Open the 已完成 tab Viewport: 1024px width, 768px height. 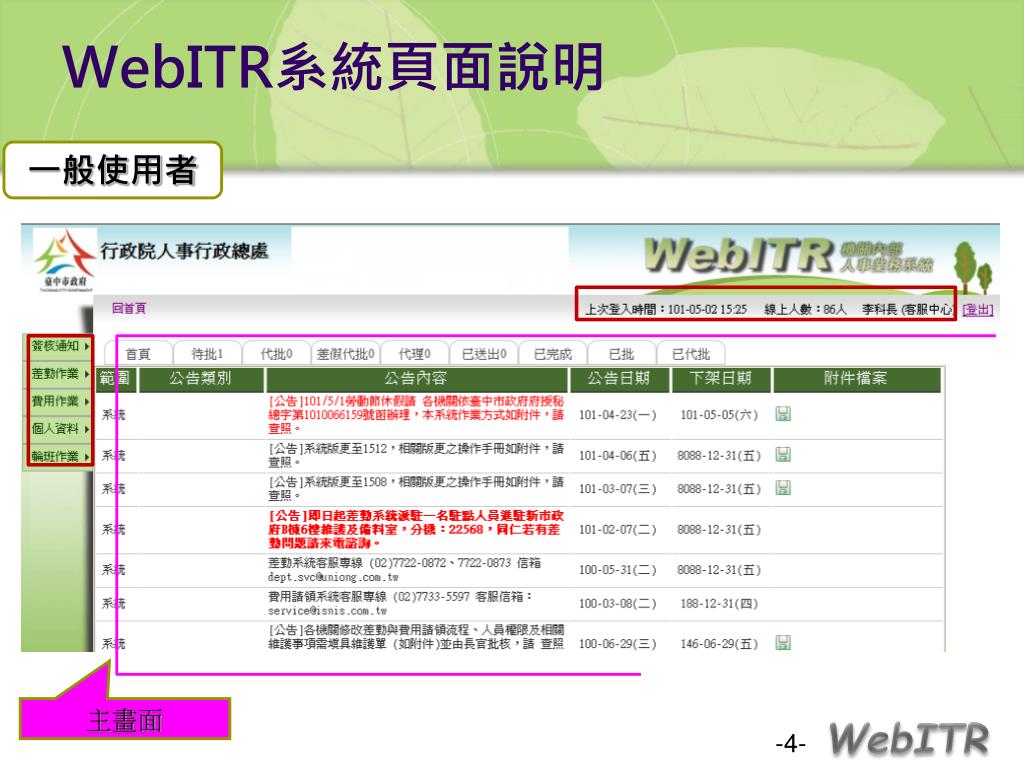(552, 354)
